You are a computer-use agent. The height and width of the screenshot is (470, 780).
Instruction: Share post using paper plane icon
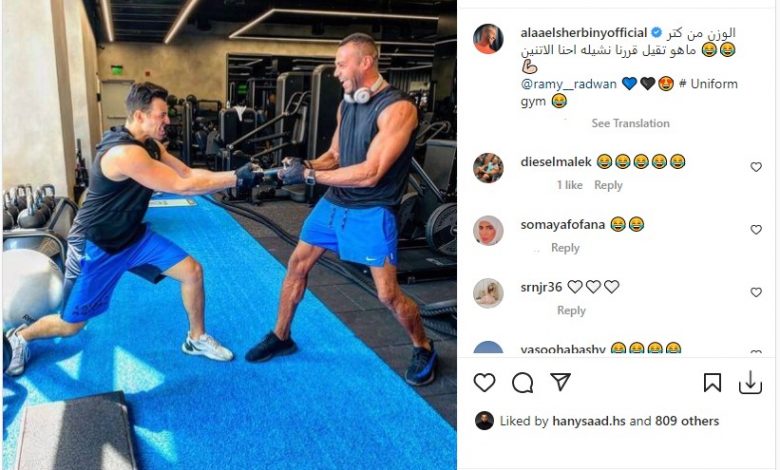click(560, 382)
